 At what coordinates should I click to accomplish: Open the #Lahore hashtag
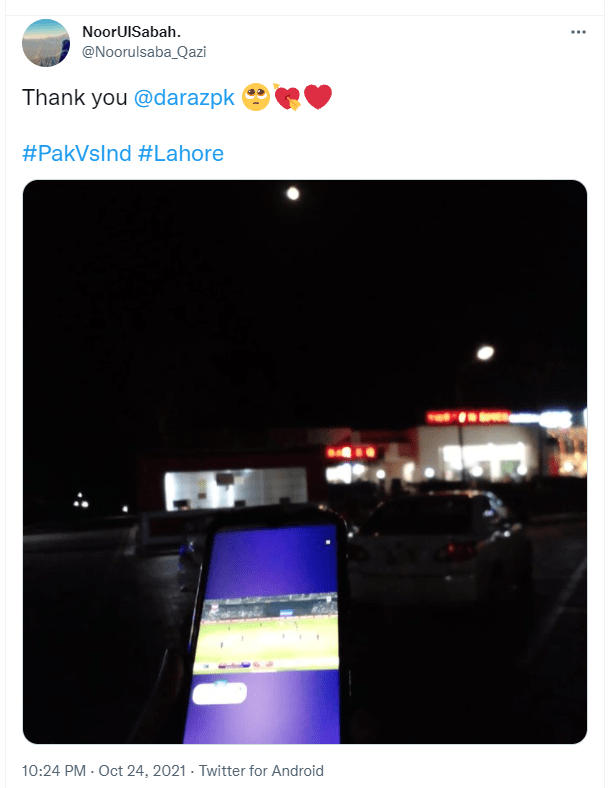tap(181, 153)
